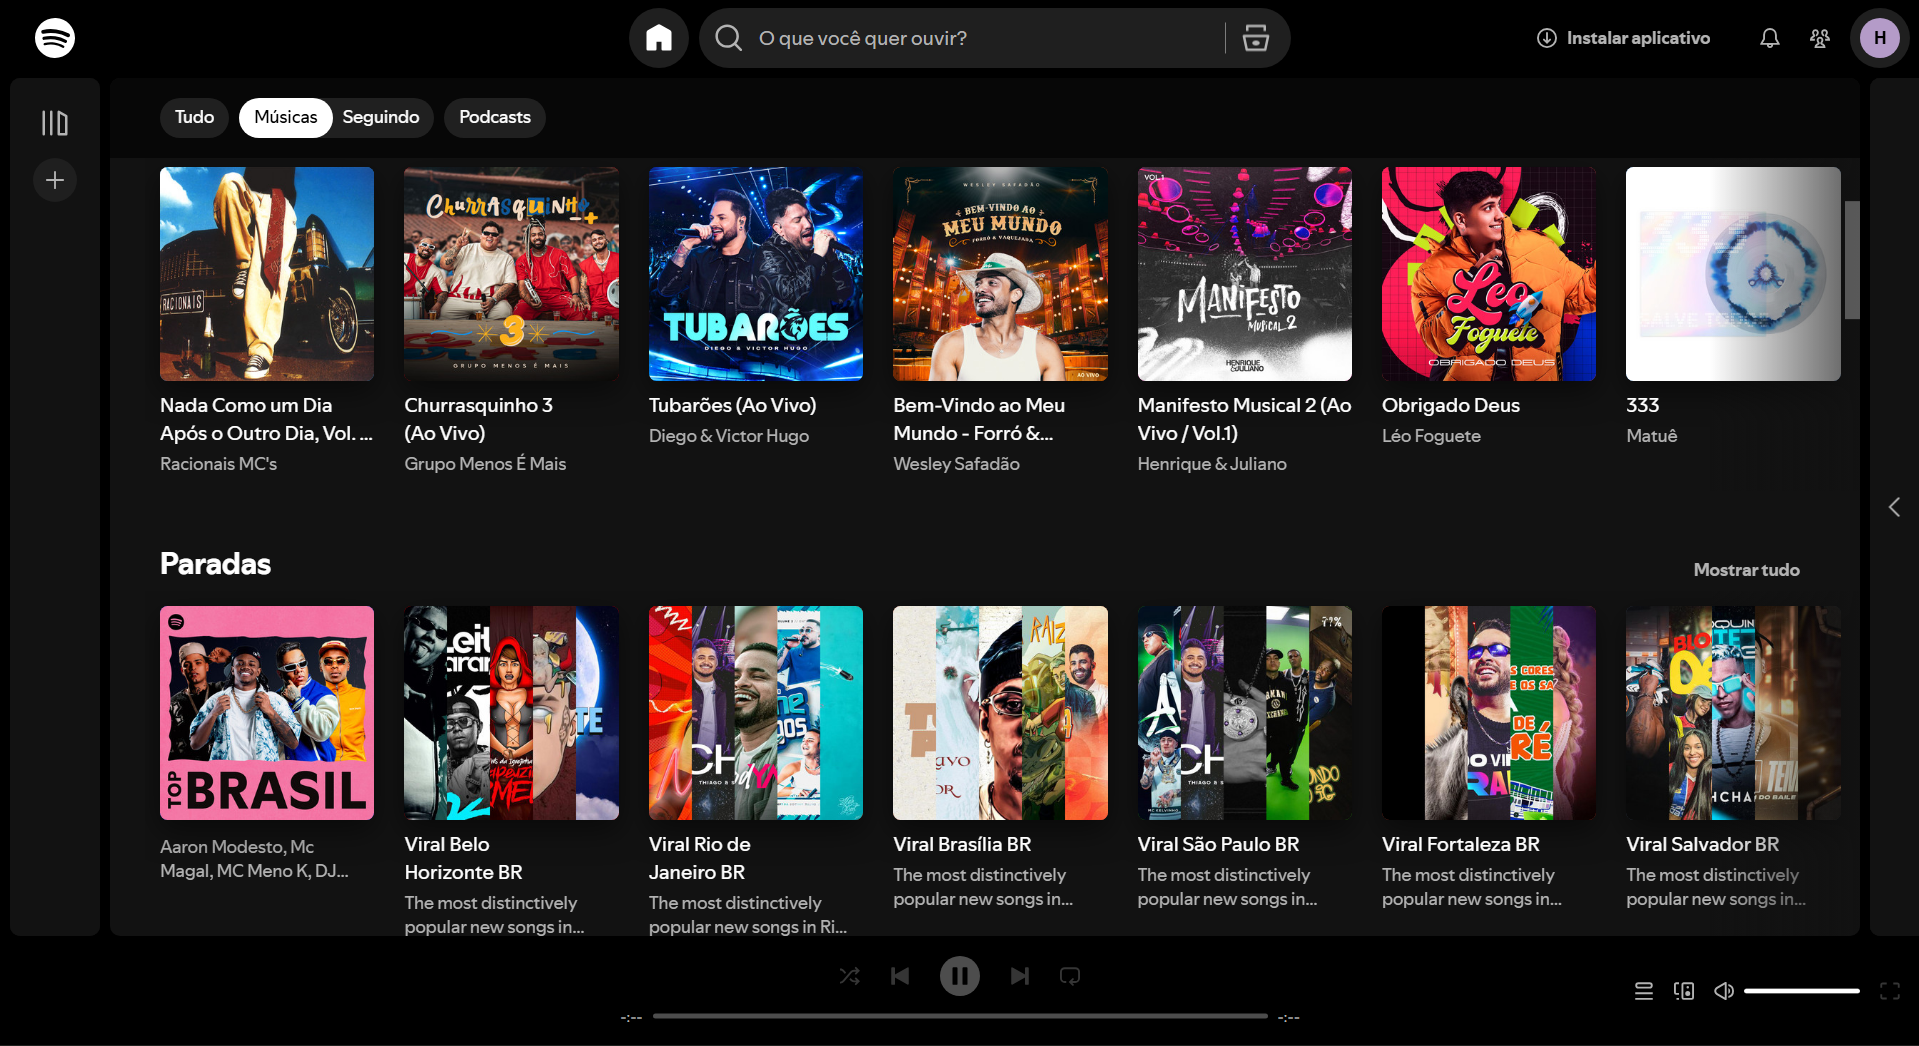Open Top Brasil playlist cover
The height and width of the screenshot is (1046, 1919).
click(267, 713)
